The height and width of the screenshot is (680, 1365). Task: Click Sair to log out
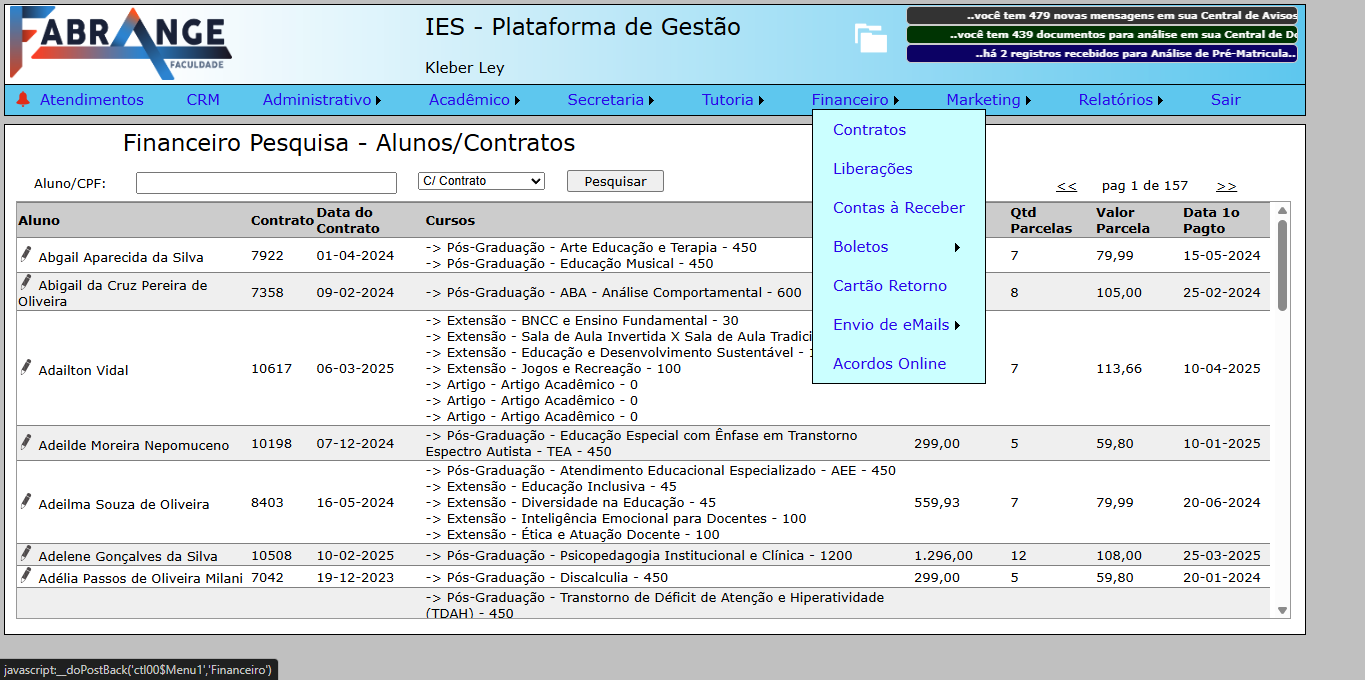click(x=1225, y=100)
